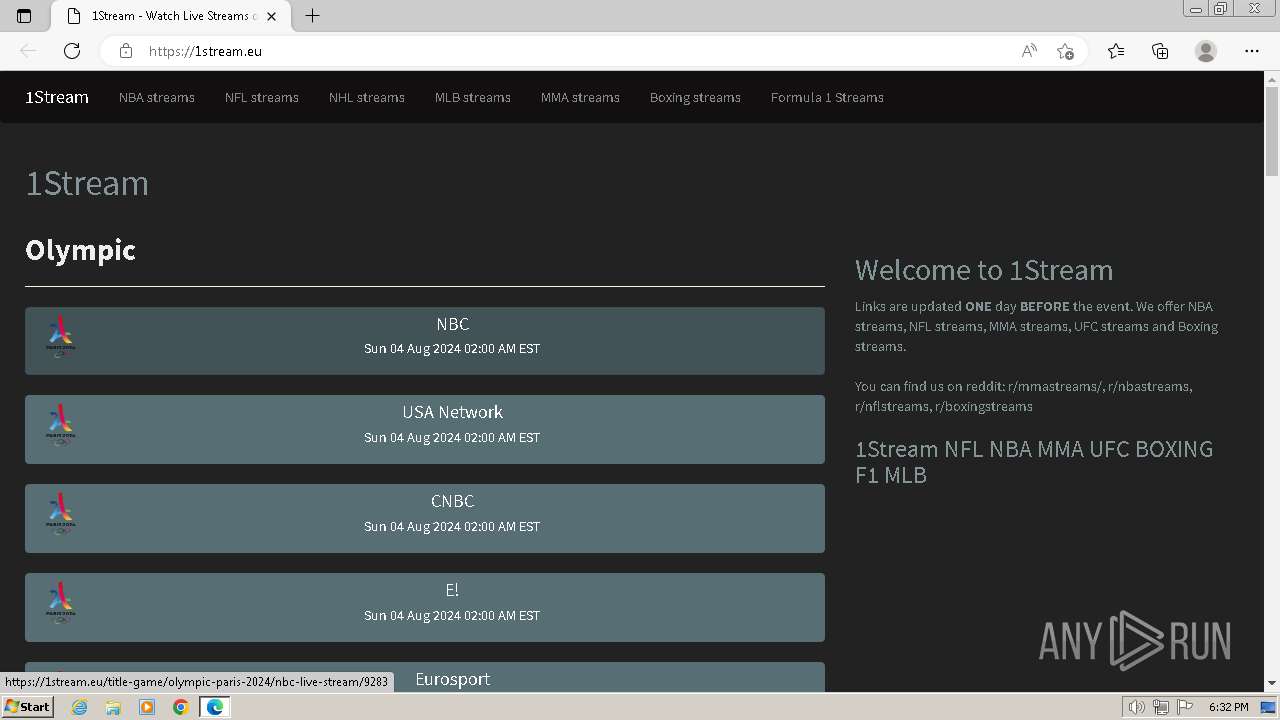Open the Windows Start button

(x=28, y=707)
